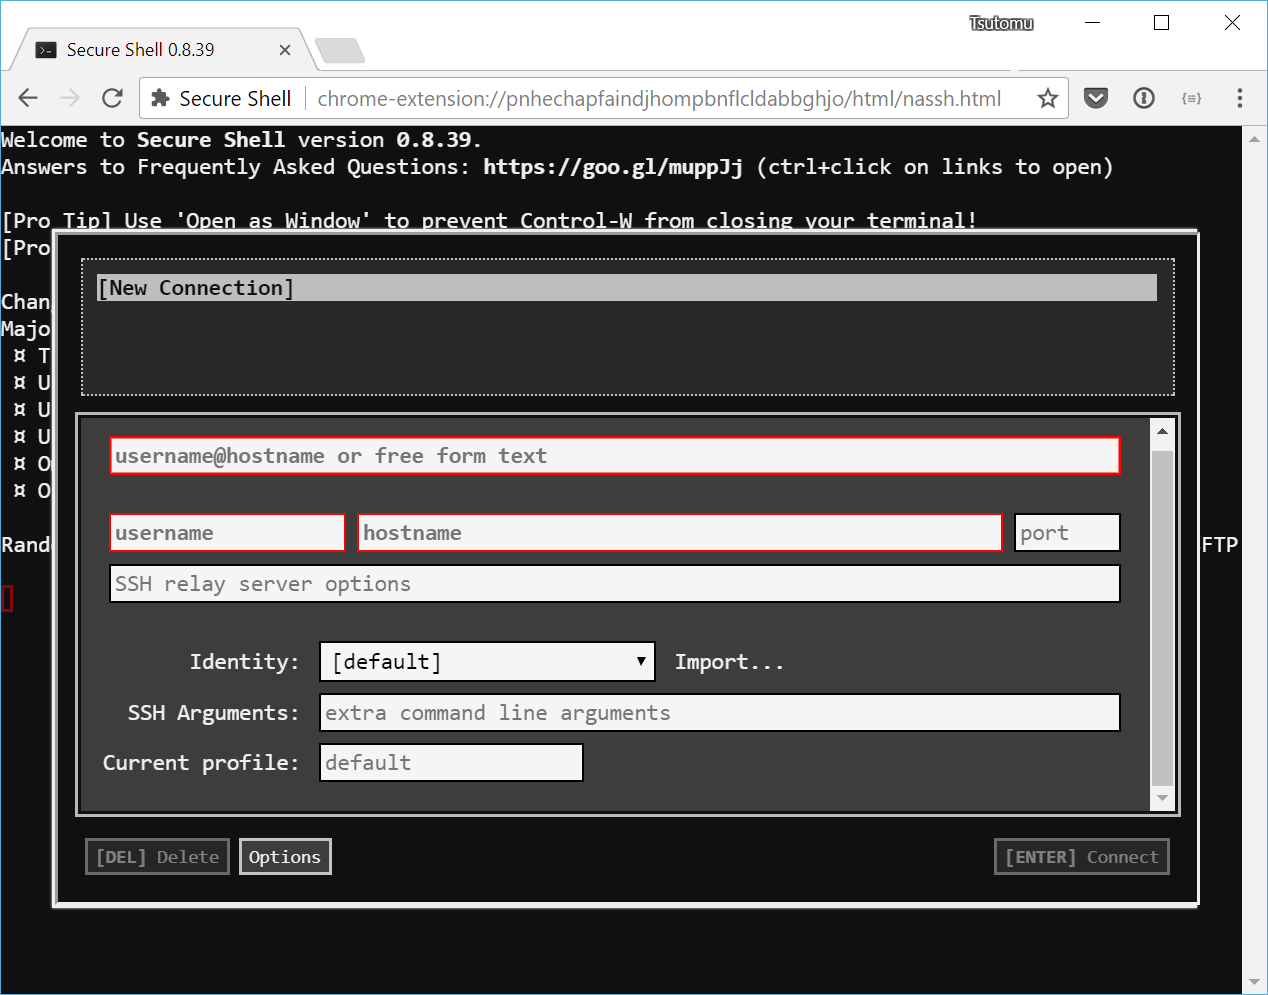Click the dialog scrollbar down arrow

pyautogui.click(x=1162, y=798)
